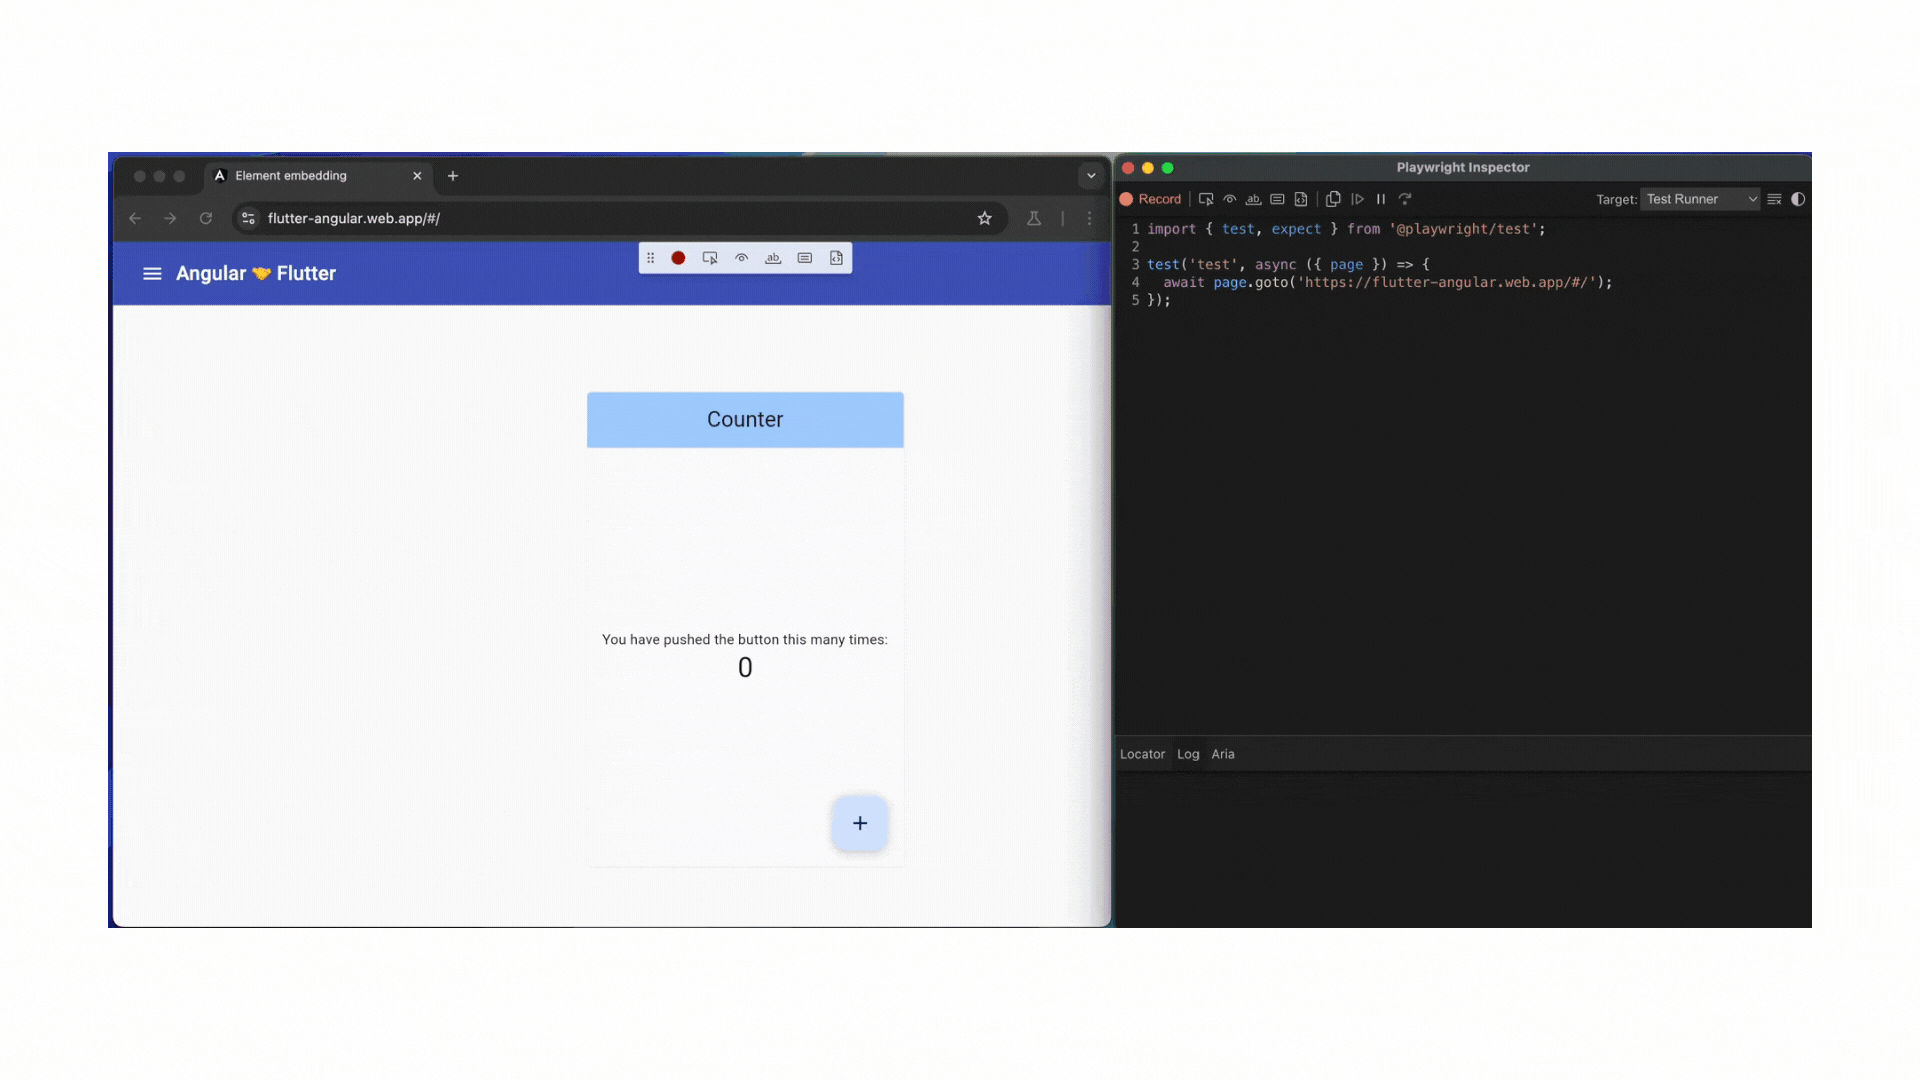Viewport: 1920px width, 1080px height.
Task: Open the browser tab search chevron
Action: click(1090, 175)
